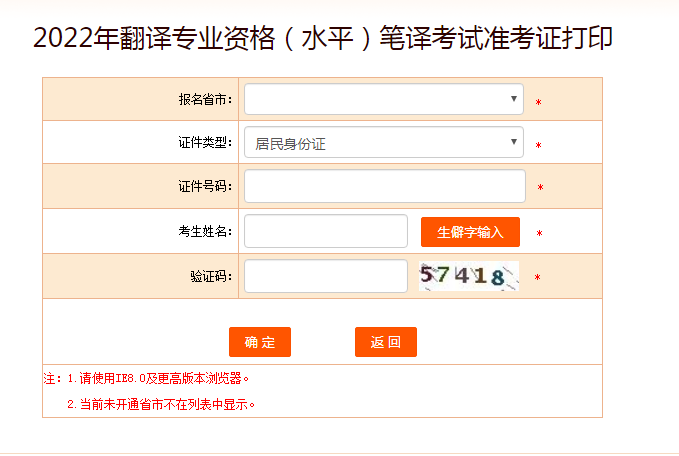Image resolution: width=679 pixels, height=456 pixels.
Task: Click the red asterisk beside 报名省市 dropdown
Action: click(539, 102)
